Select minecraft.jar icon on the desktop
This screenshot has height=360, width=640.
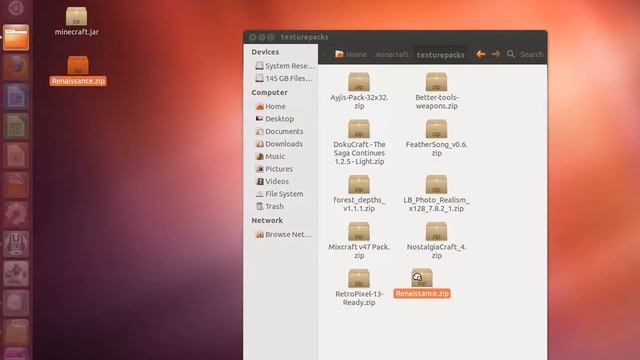76,16
